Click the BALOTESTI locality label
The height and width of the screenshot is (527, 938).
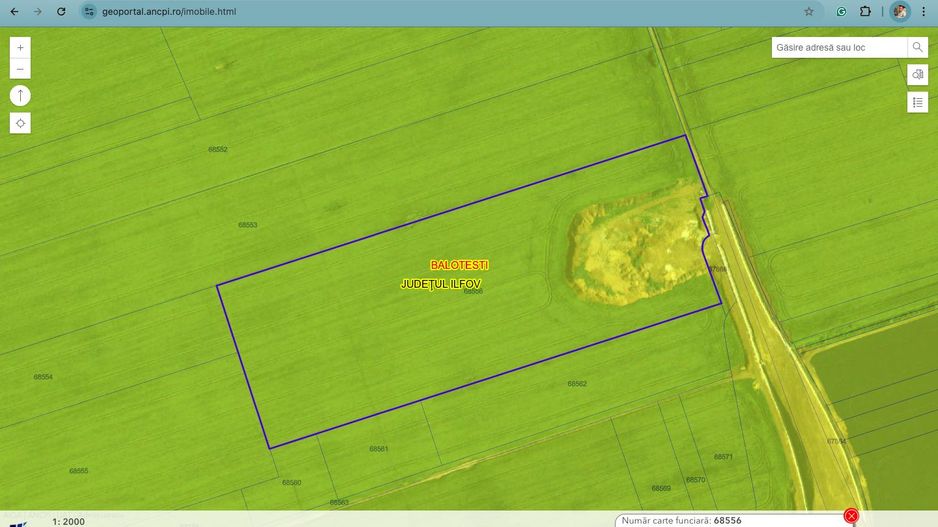tap(459, 265)
